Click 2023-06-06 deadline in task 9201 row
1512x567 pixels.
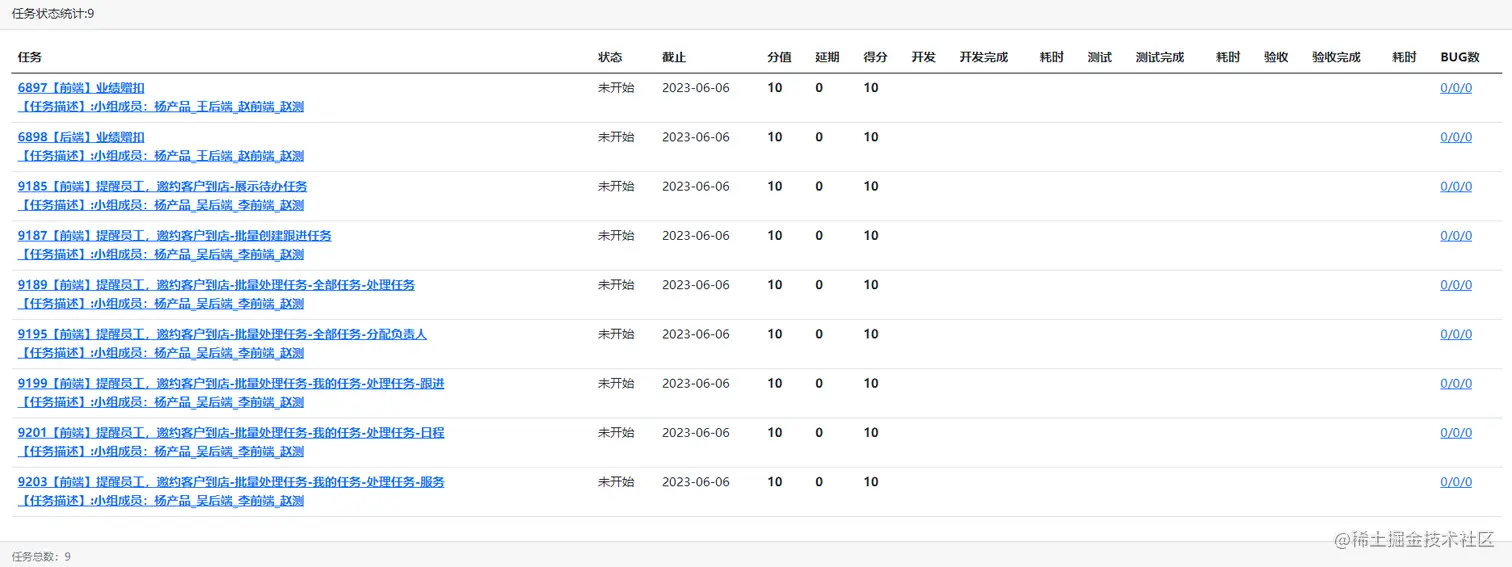696,433
